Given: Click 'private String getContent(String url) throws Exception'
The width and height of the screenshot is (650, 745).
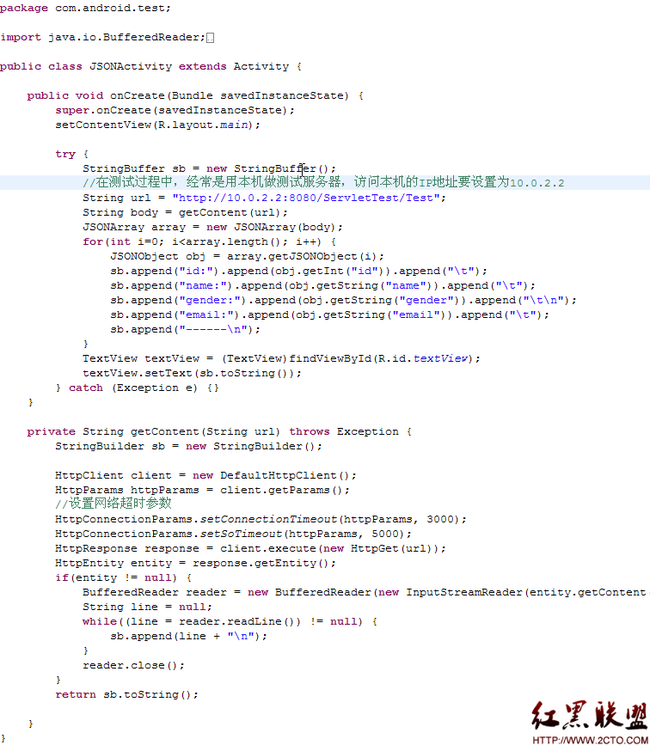Looking at the screenshot, I should tap(219, 432).
